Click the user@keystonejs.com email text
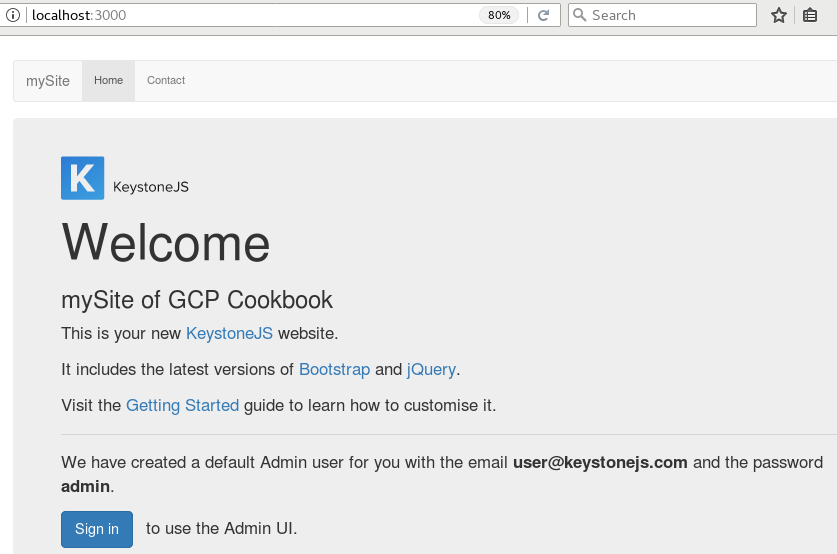Image resolution: width=837 pixels, height=554 pixels. [600, 462]
